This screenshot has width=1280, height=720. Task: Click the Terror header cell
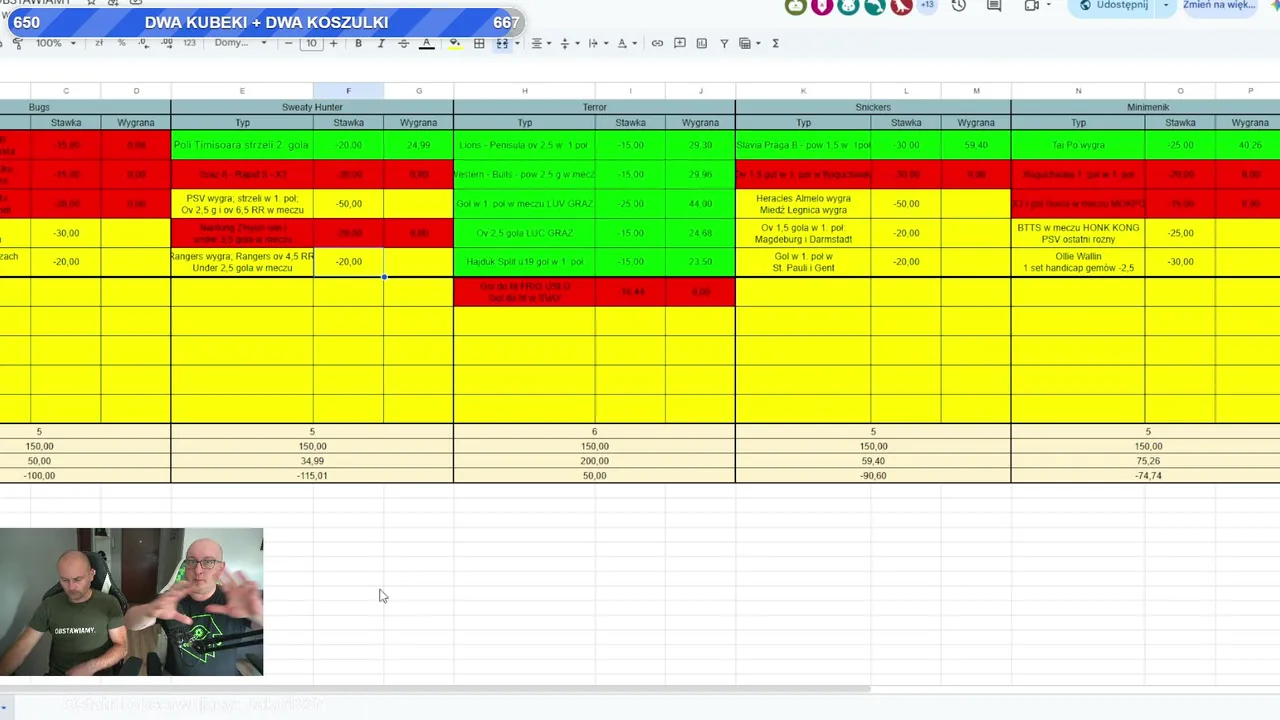[594, 107]
